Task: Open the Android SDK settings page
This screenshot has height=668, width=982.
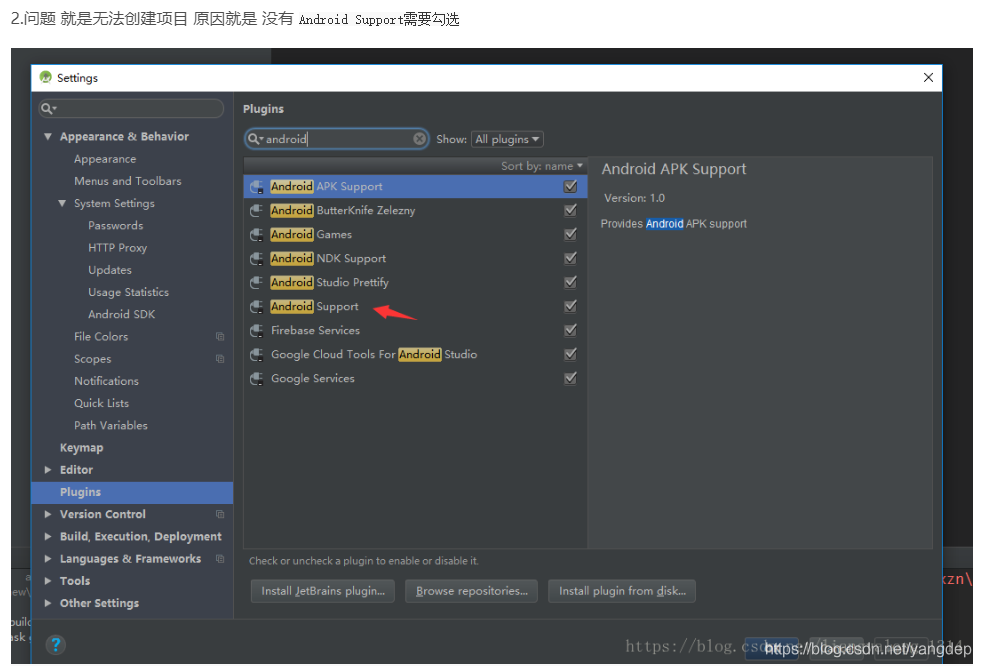Action: click(x=121, y=314)
